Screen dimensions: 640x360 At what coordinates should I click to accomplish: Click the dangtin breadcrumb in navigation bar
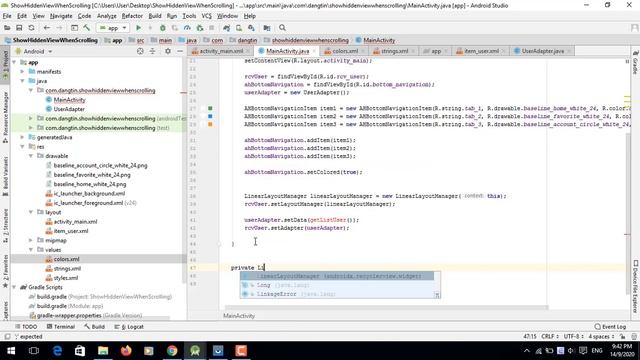[243, 40]
